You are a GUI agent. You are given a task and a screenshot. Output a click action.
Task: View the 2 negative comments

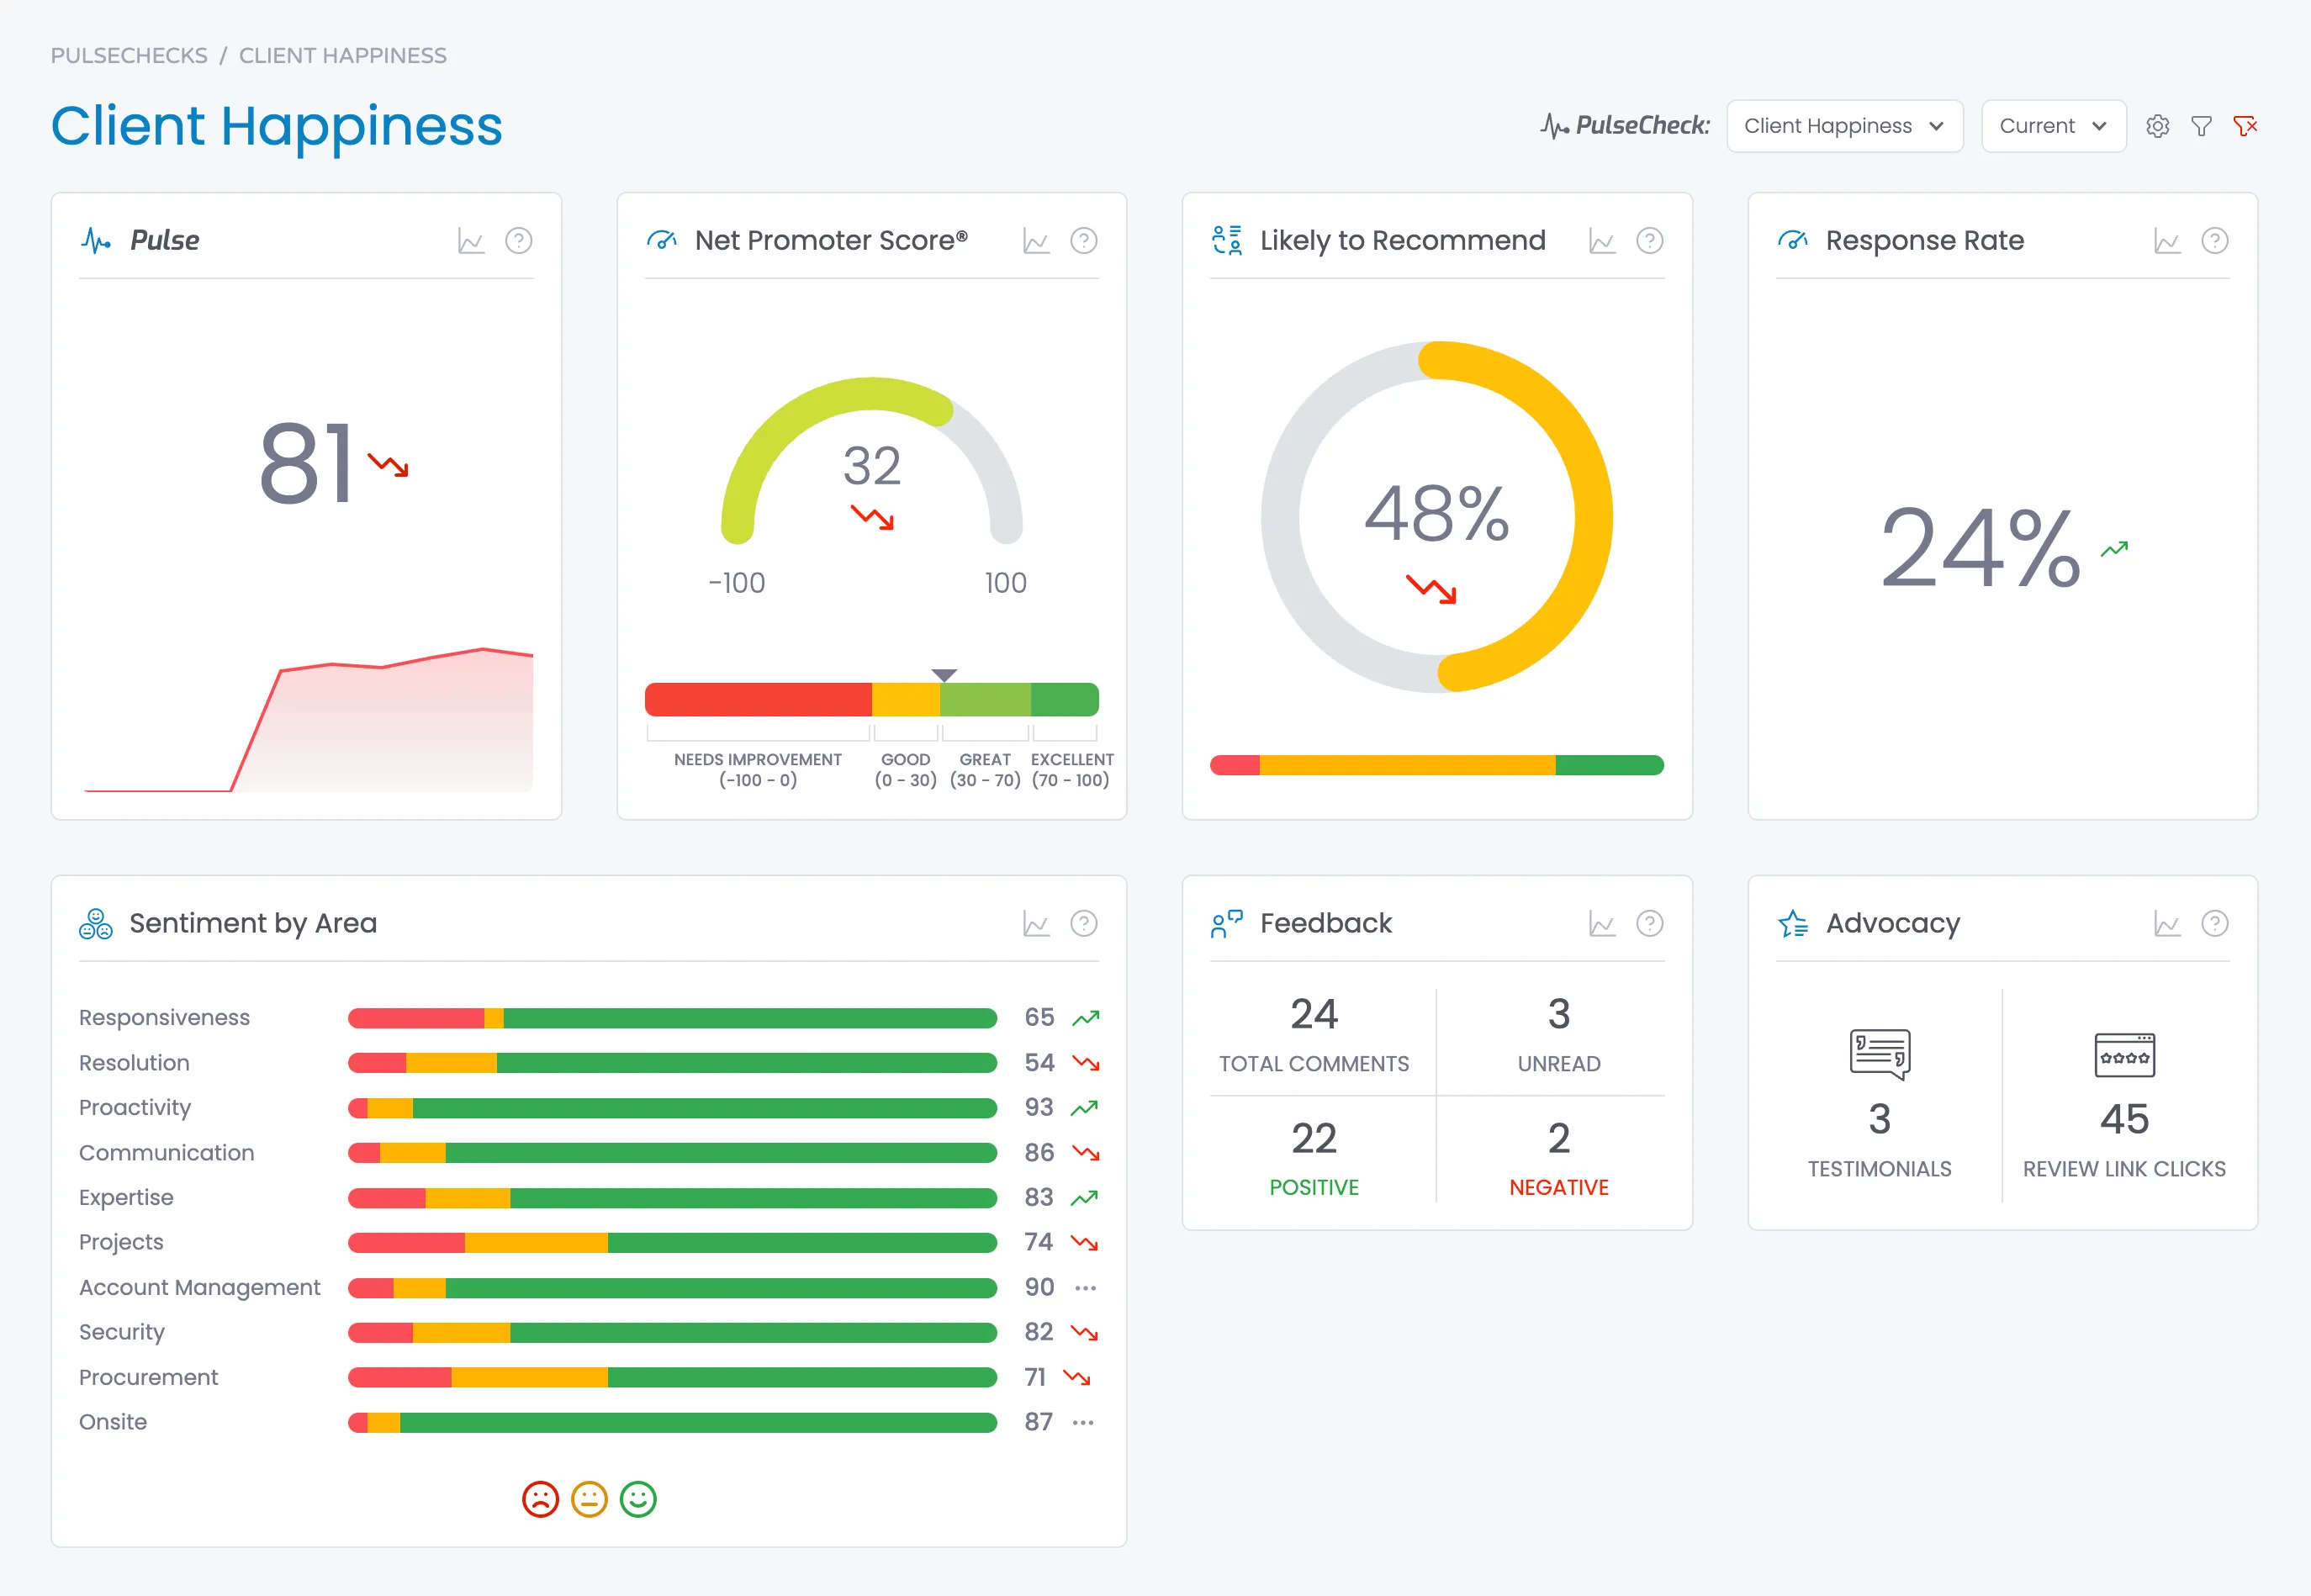point(1559,1139)
